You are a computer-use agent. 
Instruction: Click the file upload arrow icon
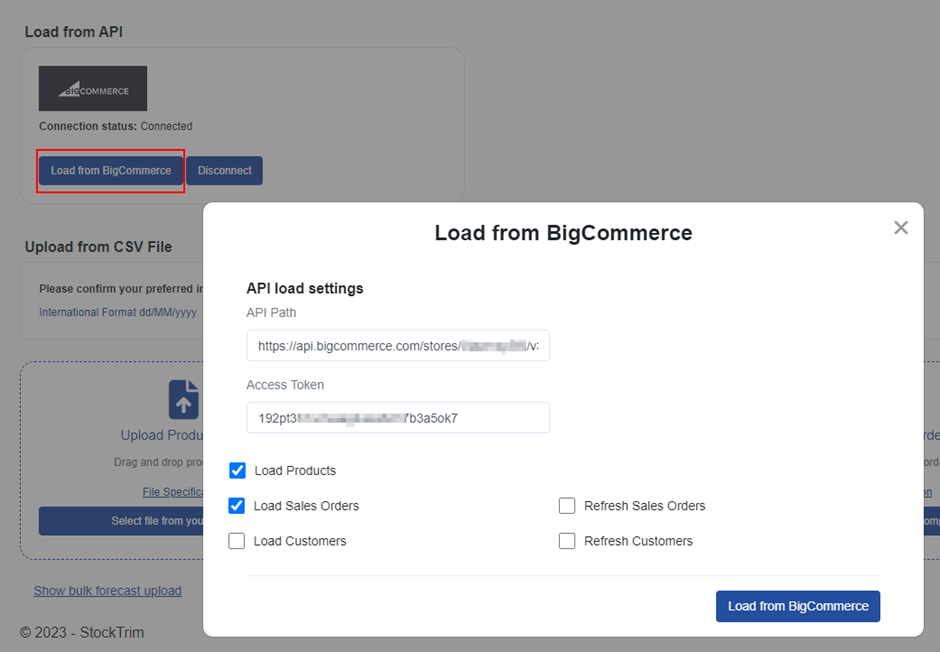184,399
